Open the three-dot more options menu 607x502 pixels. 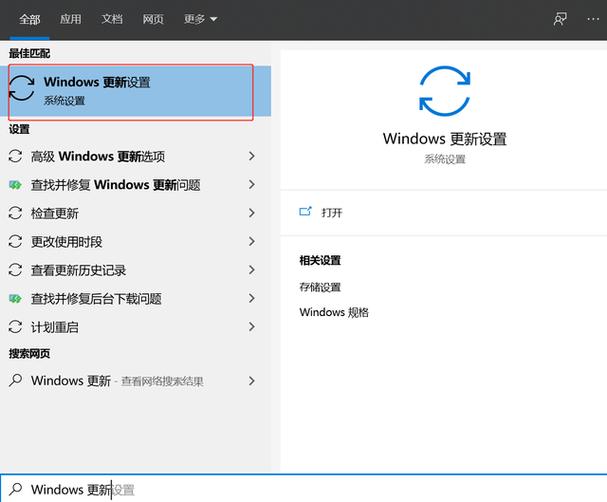tap(593, 19)
